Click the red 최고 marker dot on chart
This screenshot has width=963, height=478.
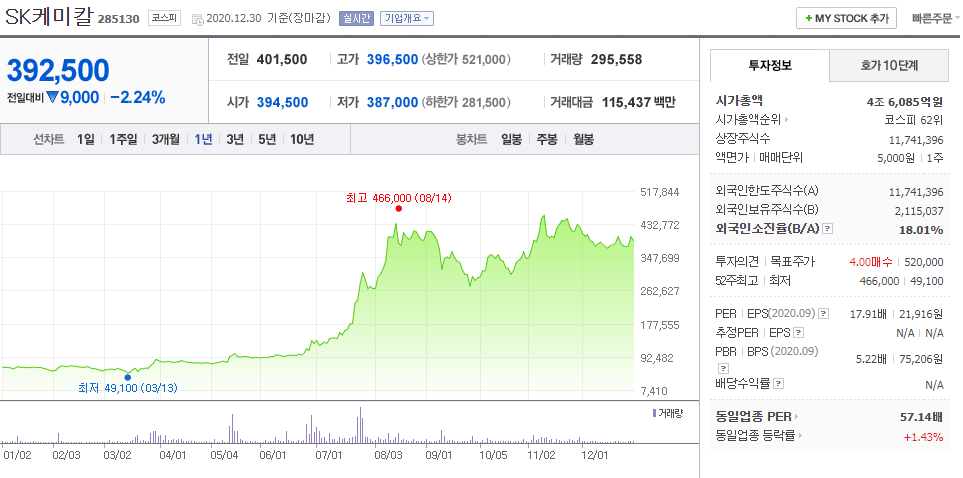(x=399, y=208)
